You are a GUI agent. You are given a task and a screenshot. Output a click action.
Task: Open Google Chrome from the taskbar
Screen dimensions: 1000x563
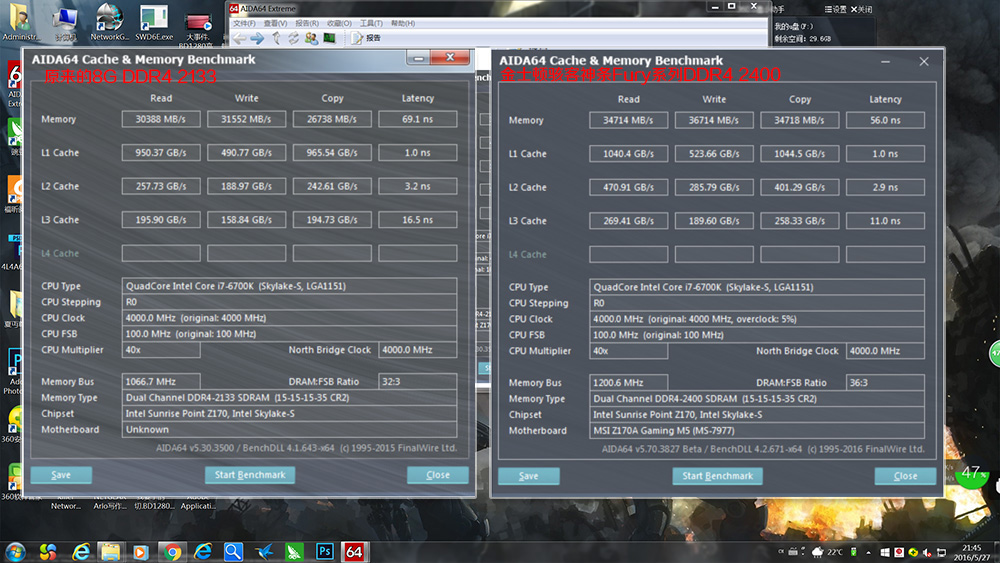[172, 552]
